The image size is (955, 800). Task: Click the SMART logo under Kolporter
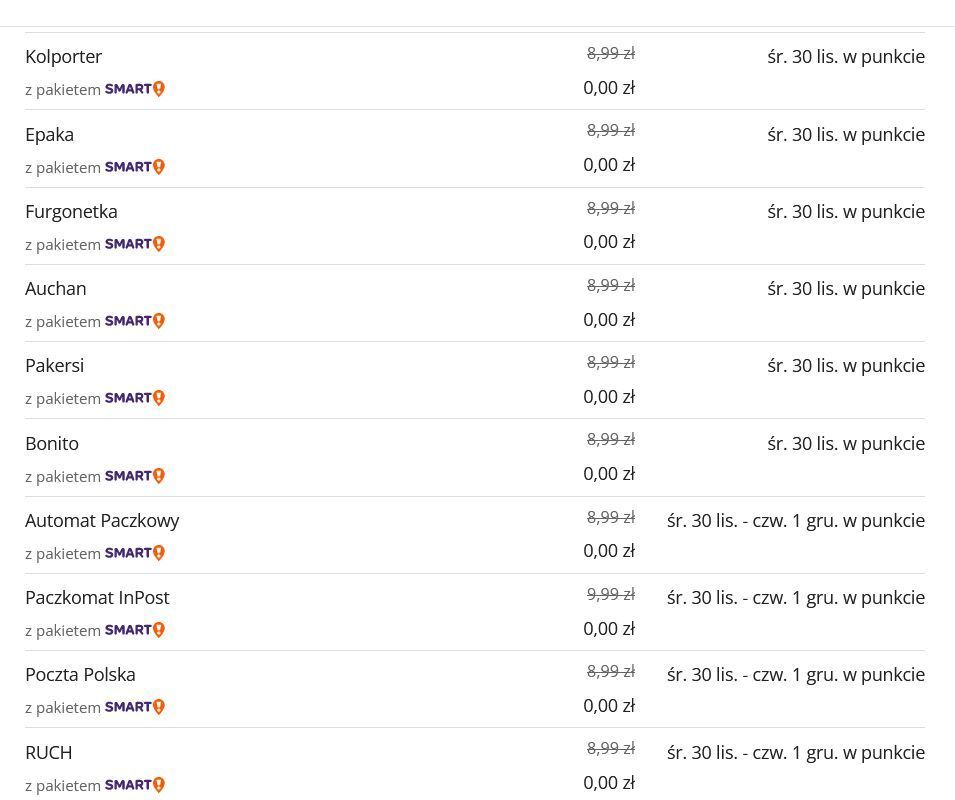tap(135, 89)
